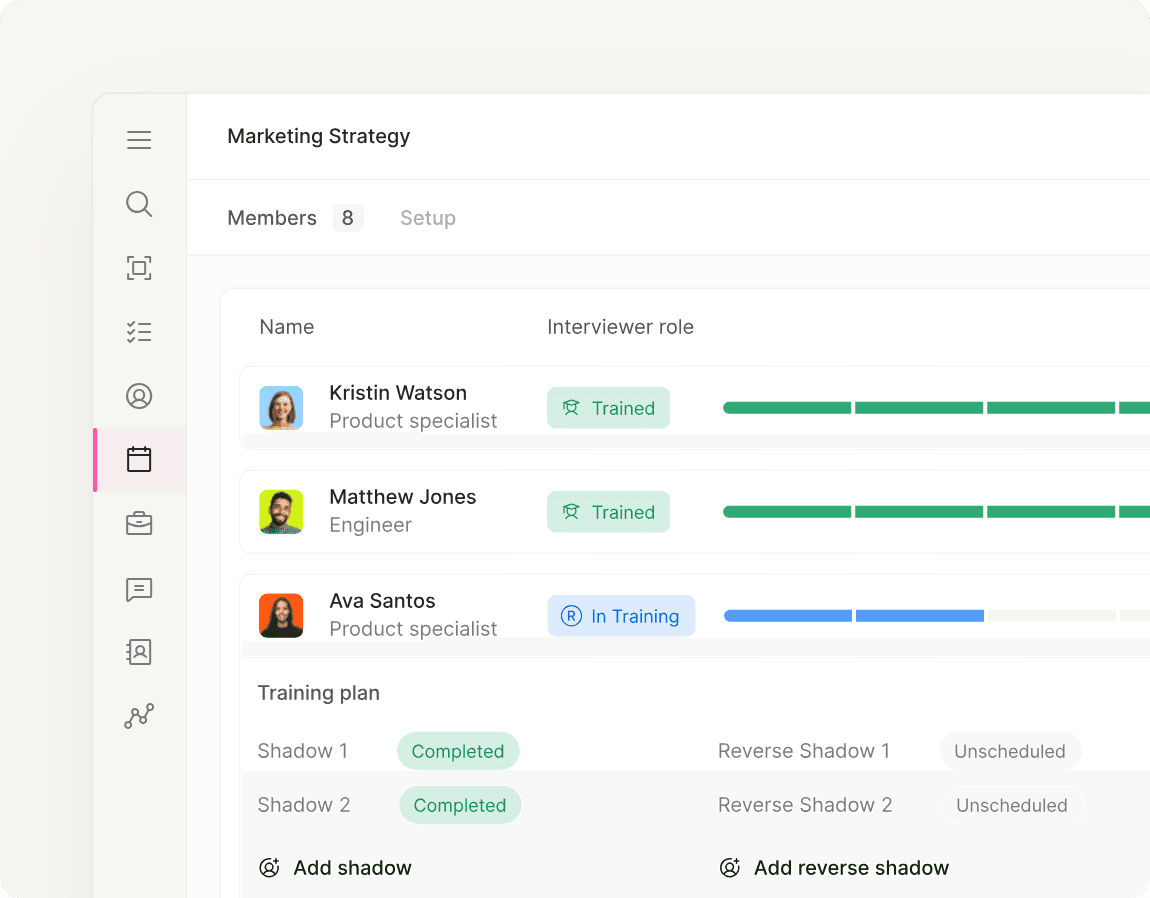1150x898 pixels.
Task: Click Matthew Jones's Trained badge
Action: click(x=608, y=512)
